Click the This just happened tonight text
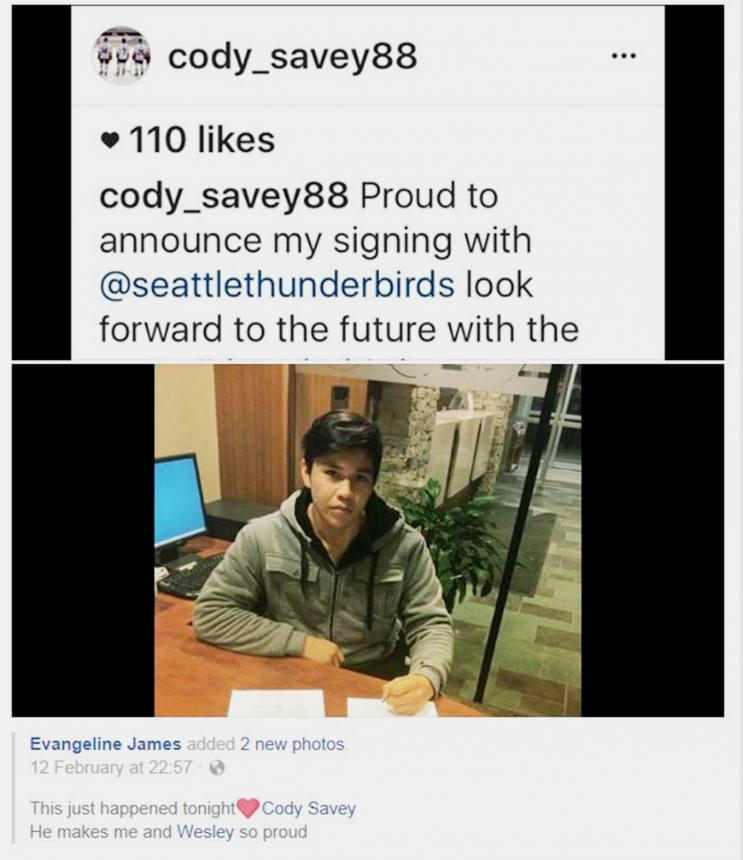This screenshot has width=743, height=860. click(133, 808)
